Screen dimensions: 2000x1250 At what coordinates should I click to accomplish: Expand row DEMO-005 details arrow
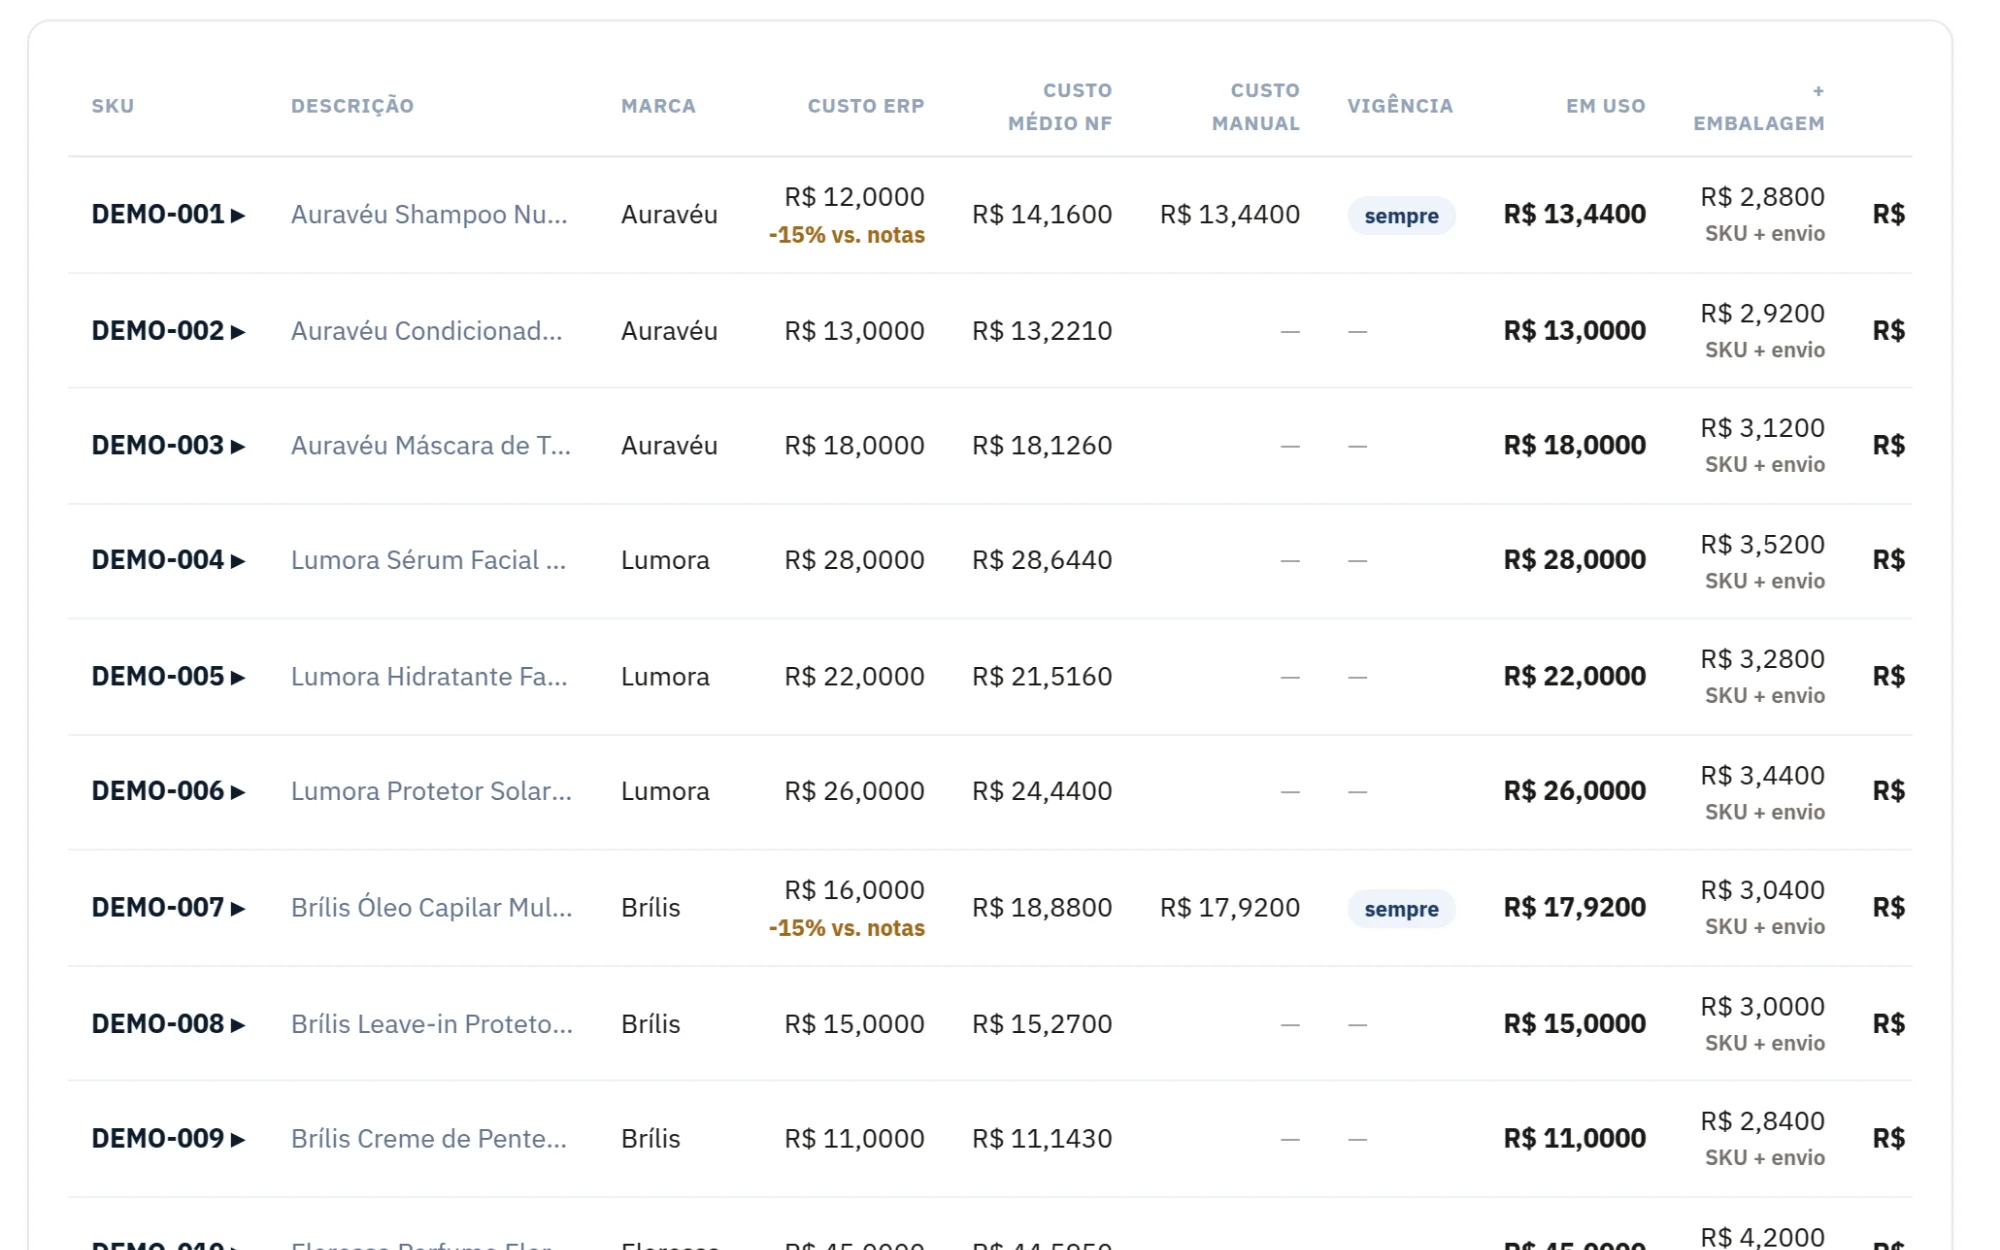[238, 677]
